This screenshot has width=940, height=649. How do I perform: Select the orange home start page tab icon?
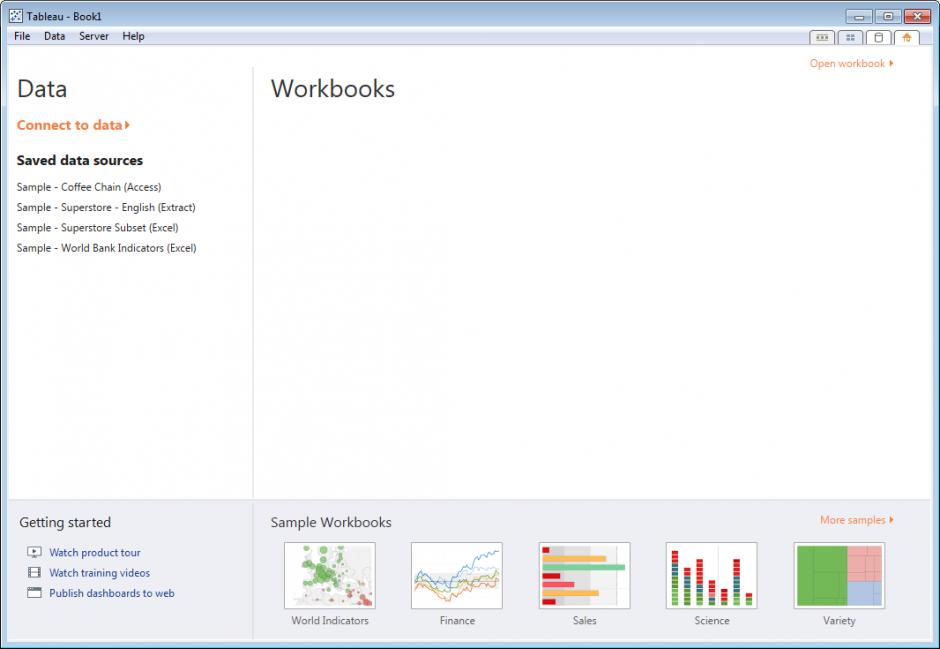906,37
